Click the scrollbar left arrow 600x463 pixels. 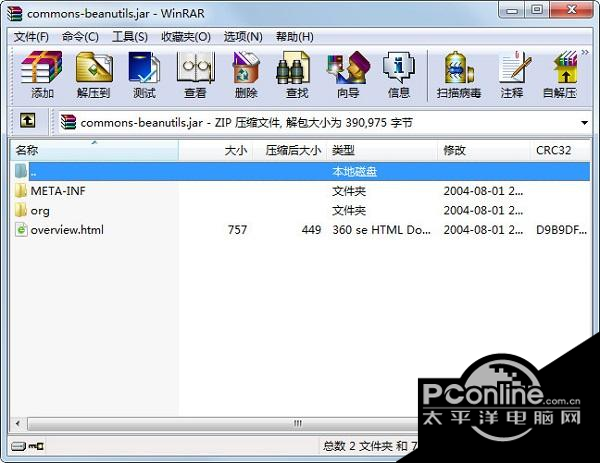tap(18, 424)
